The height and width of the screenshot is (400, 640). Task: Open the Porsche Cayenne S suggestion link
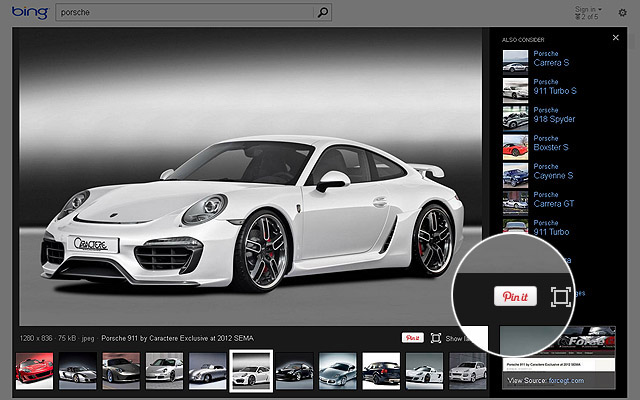(553, 171)
